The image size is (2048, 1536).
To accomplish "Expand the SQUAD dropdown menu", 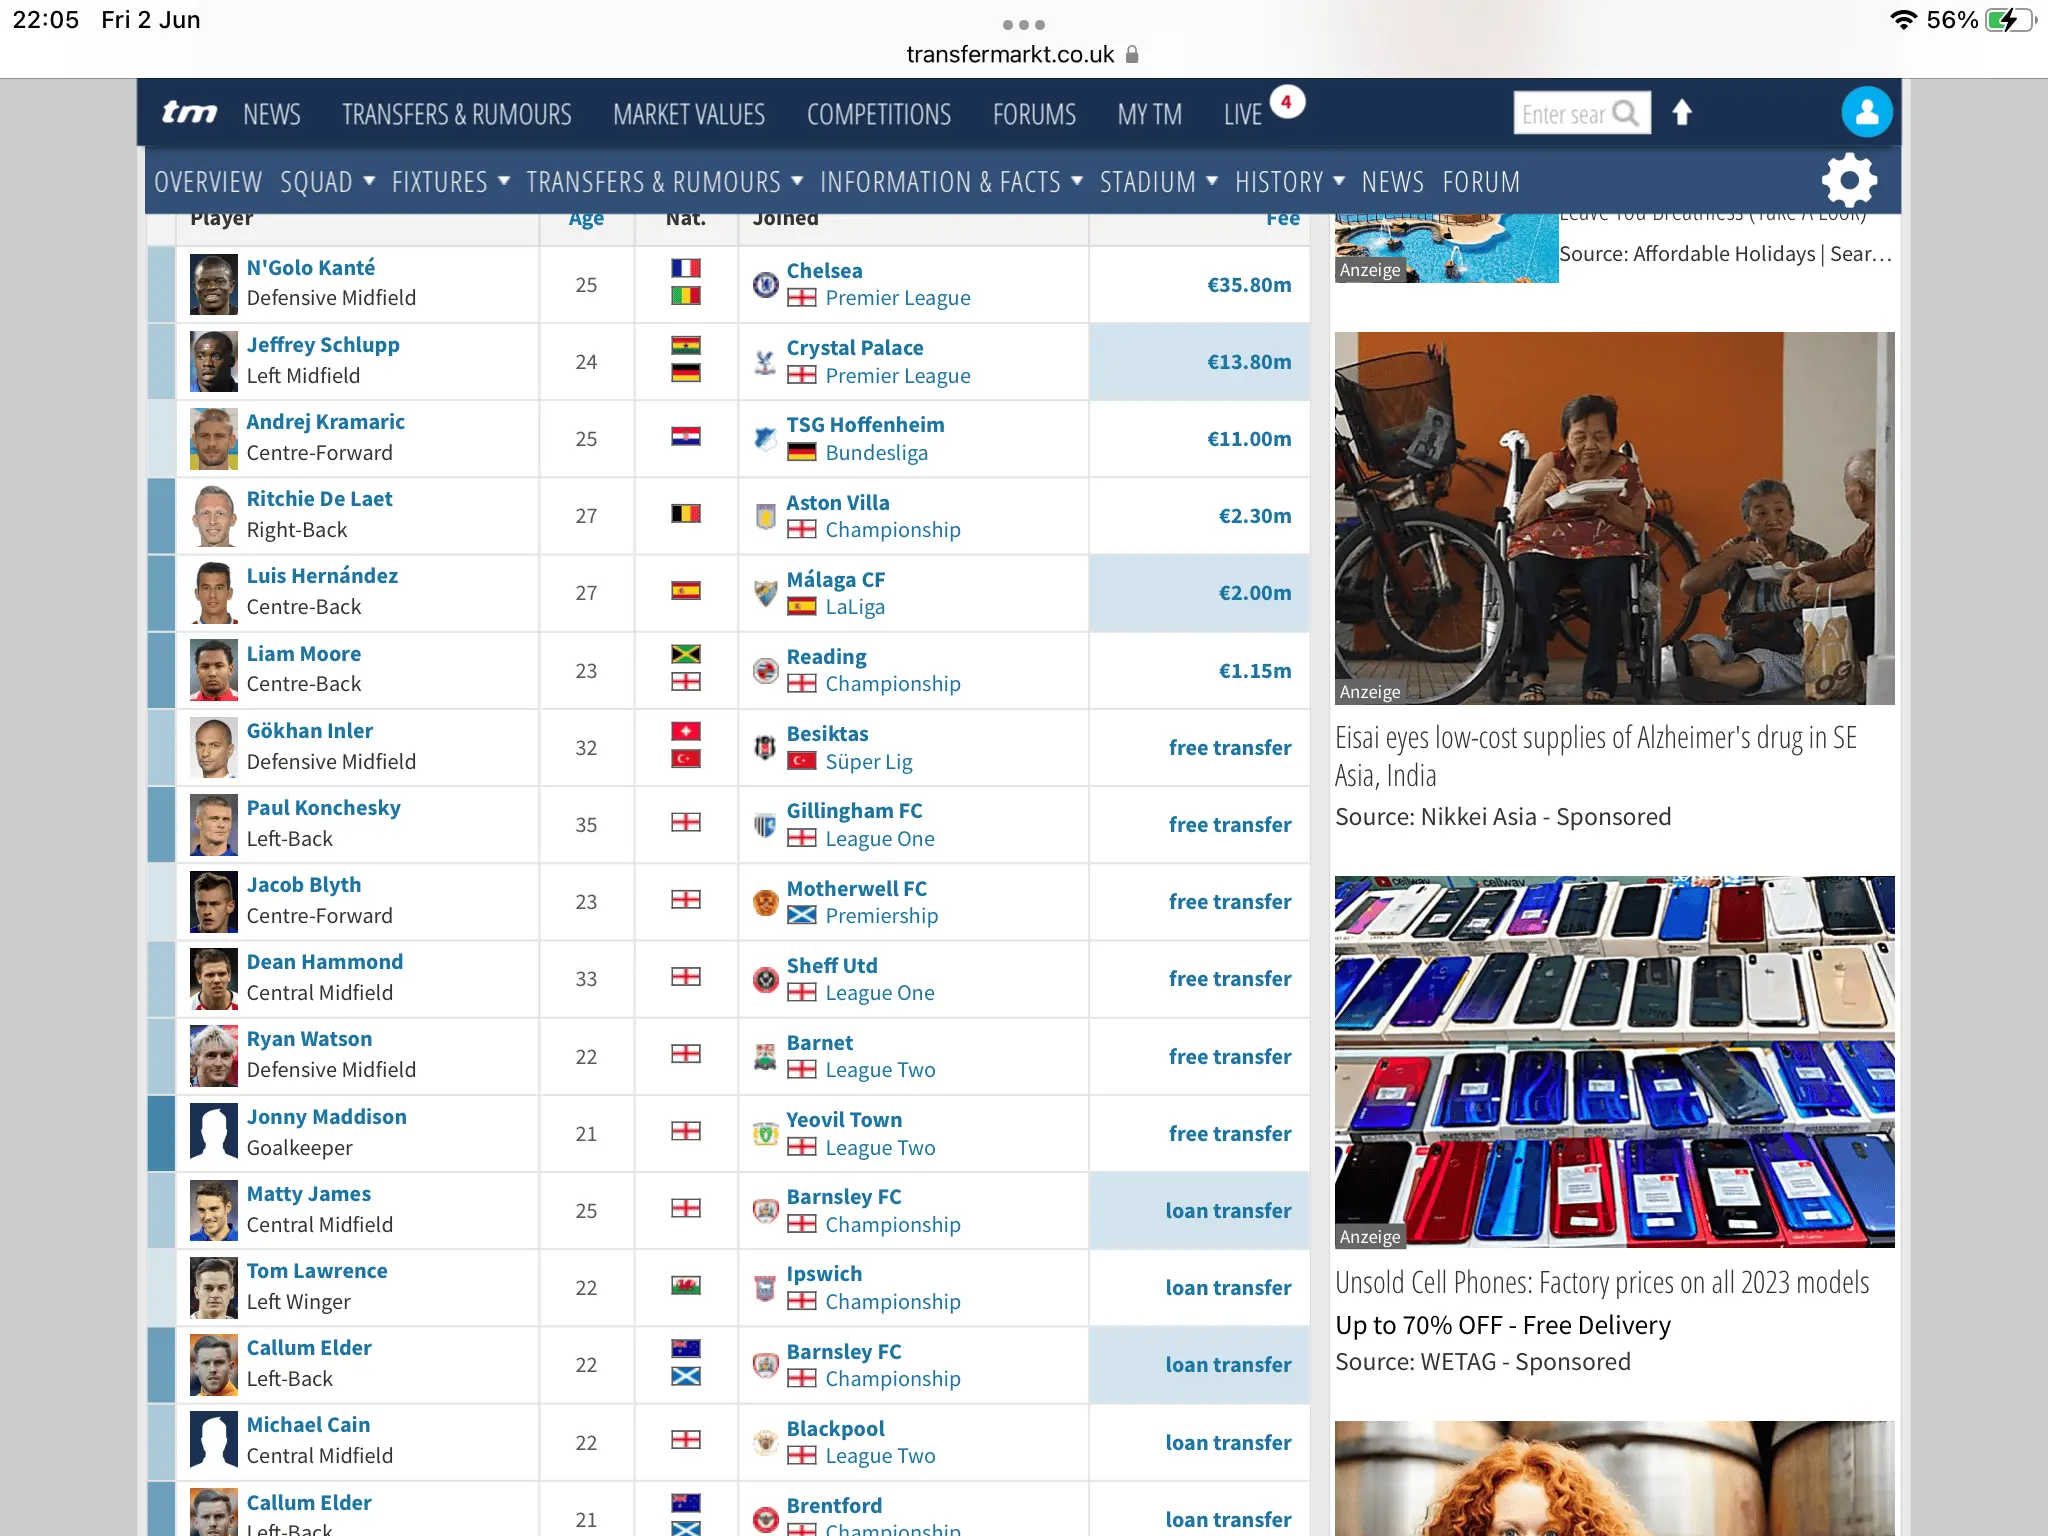I will (327, 182).
